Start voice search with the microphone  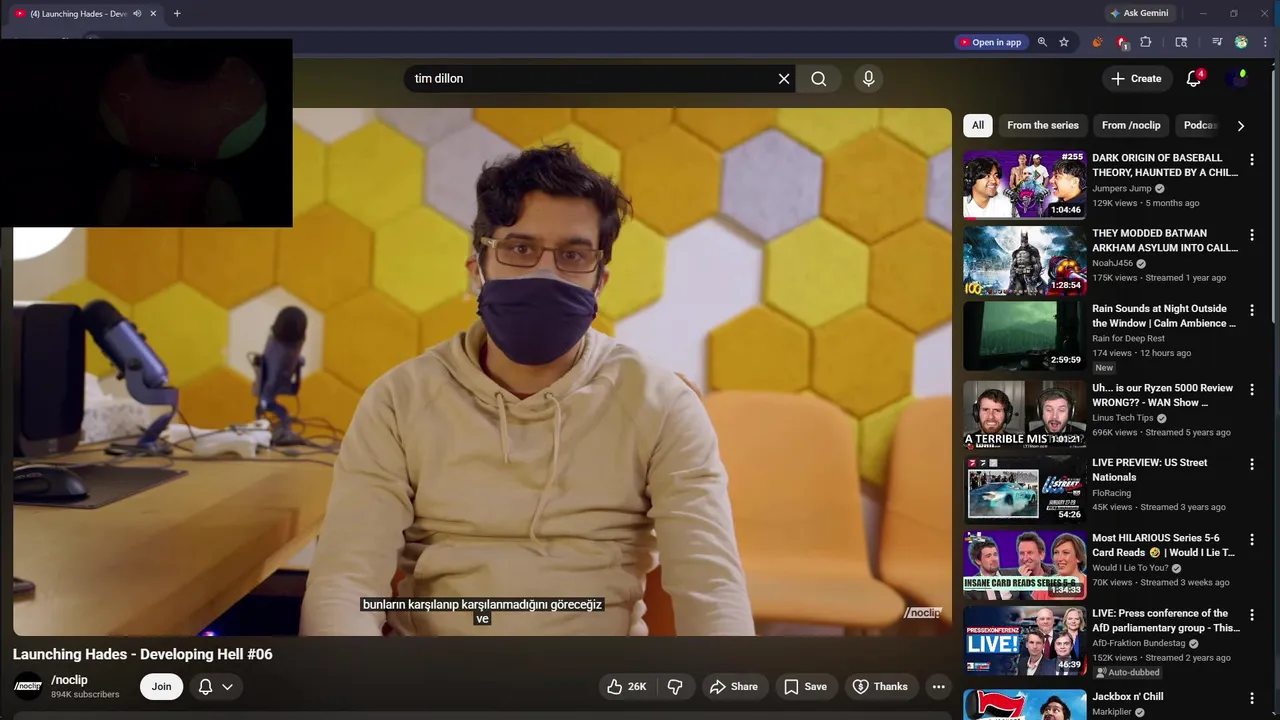pos(868,79)
